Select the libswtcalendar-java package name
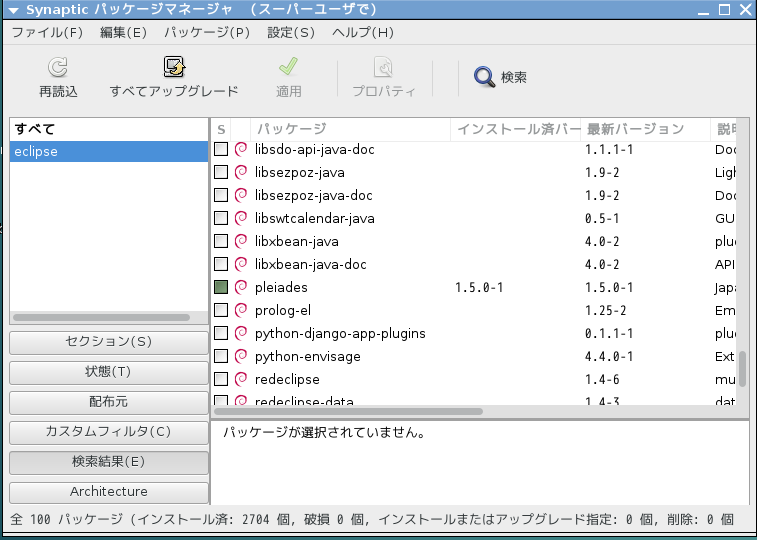 [x=314, y=219]
